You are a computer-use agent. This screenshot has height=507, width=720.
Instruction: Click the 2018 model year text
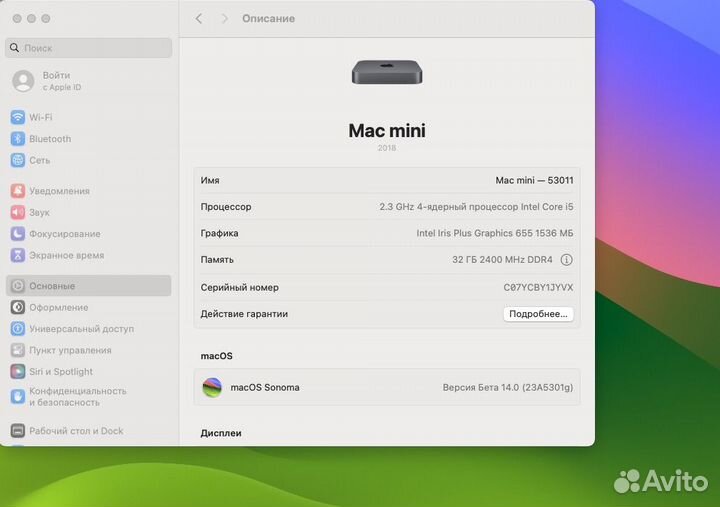[387, 148]
